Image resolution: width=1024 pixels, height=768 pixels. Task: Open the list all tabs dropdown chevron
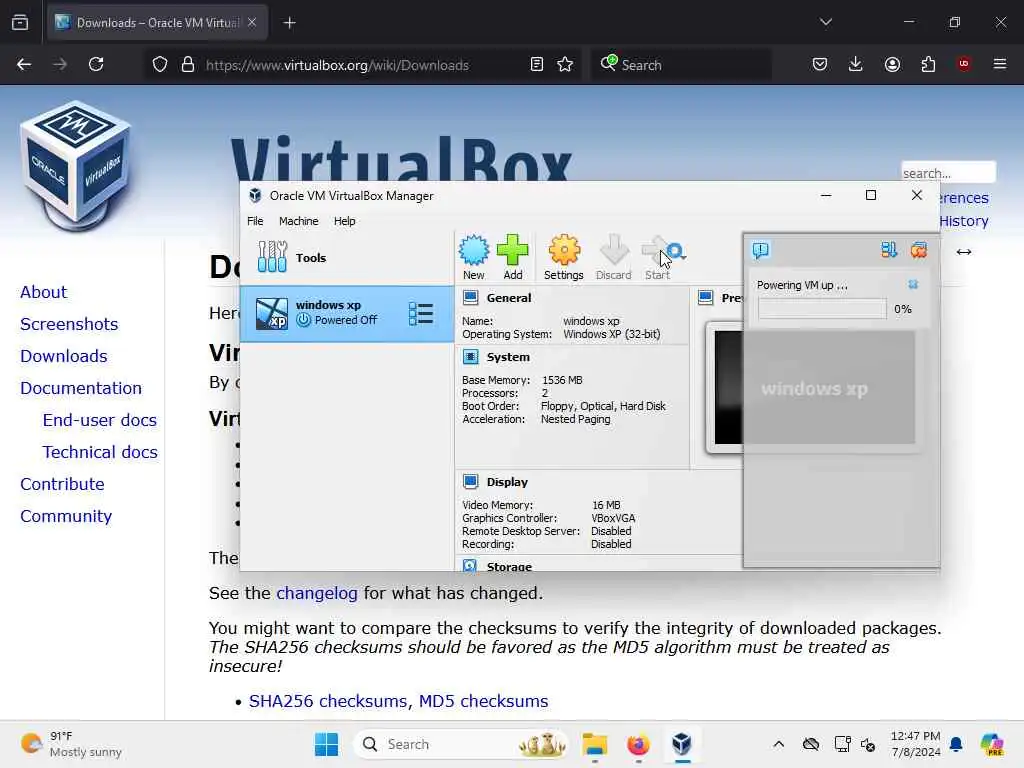pos(825,22)
